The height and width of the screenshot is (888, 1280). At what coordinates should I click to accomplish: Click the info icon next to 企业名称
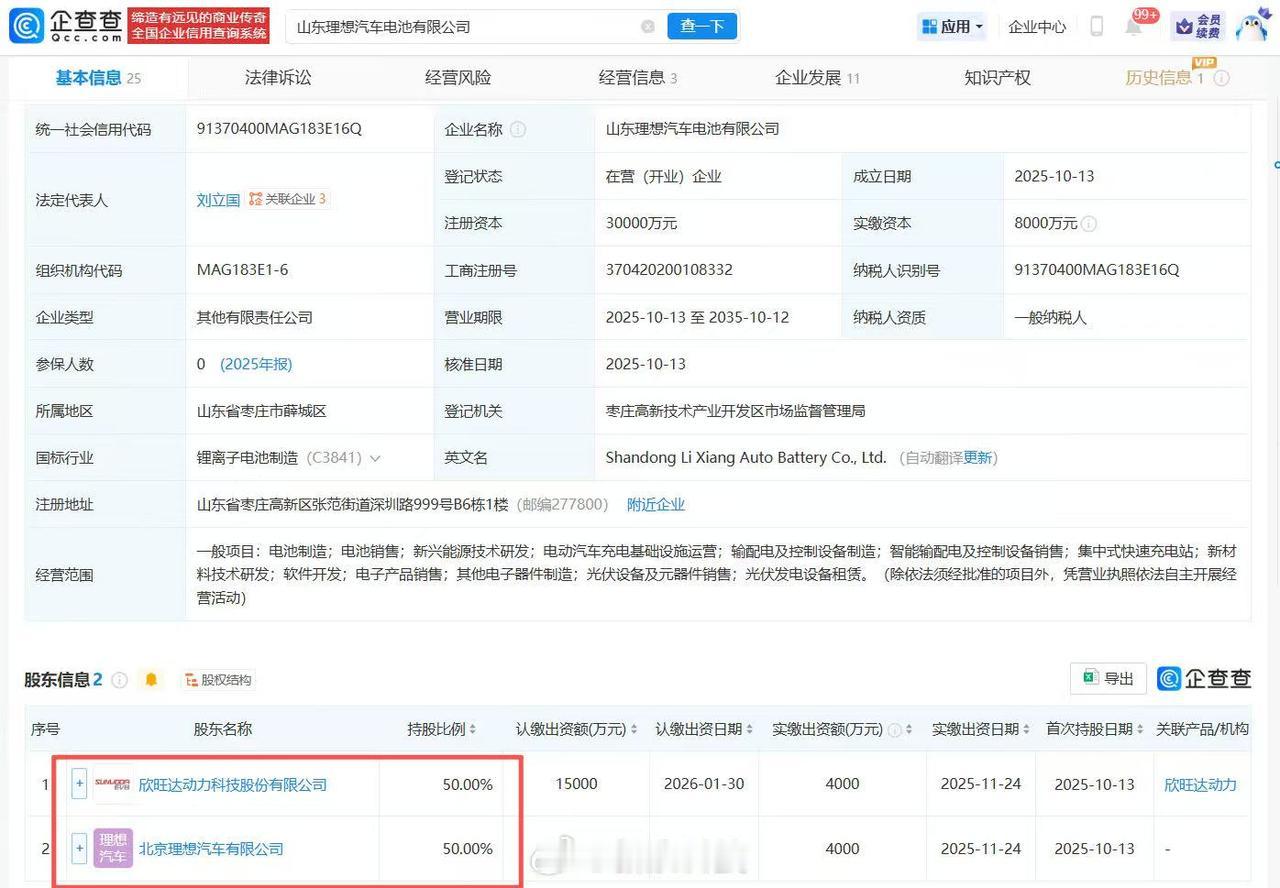pos(518,129)
